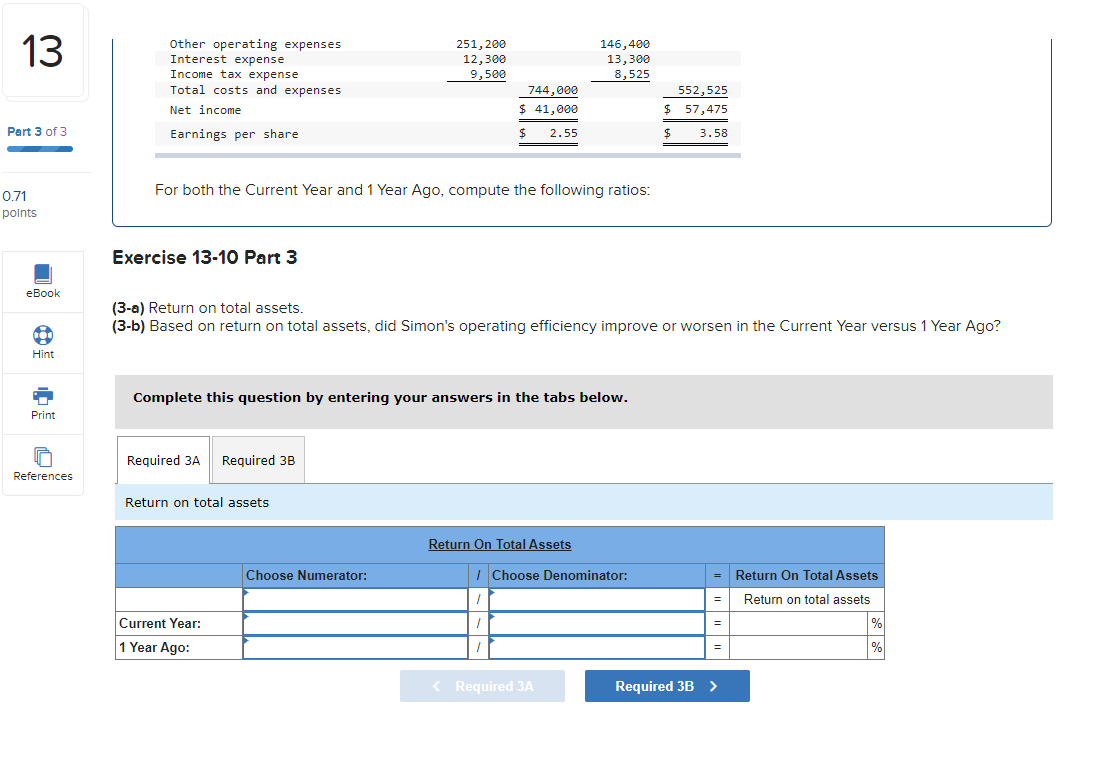Viewport: 1117px width, 768px height.
Task: Click the Return On Total Assets header link
Action: 500,544
